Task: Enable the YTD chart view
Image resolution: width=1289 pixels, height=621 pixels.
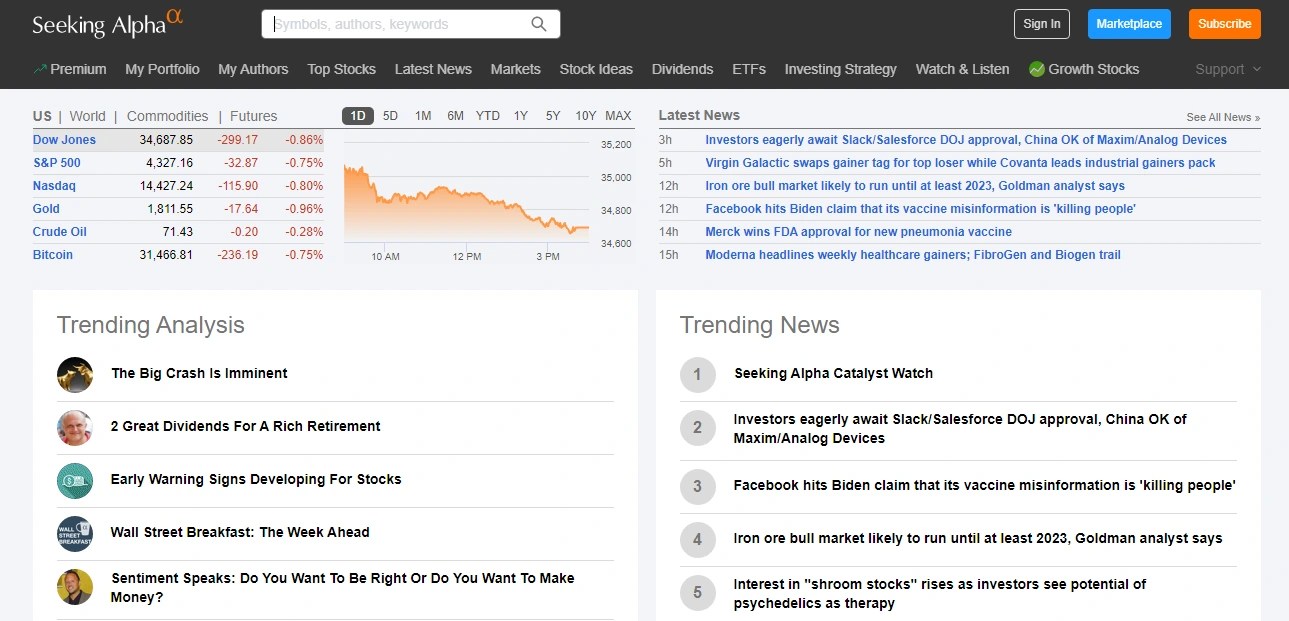Action: pos(487,115)
